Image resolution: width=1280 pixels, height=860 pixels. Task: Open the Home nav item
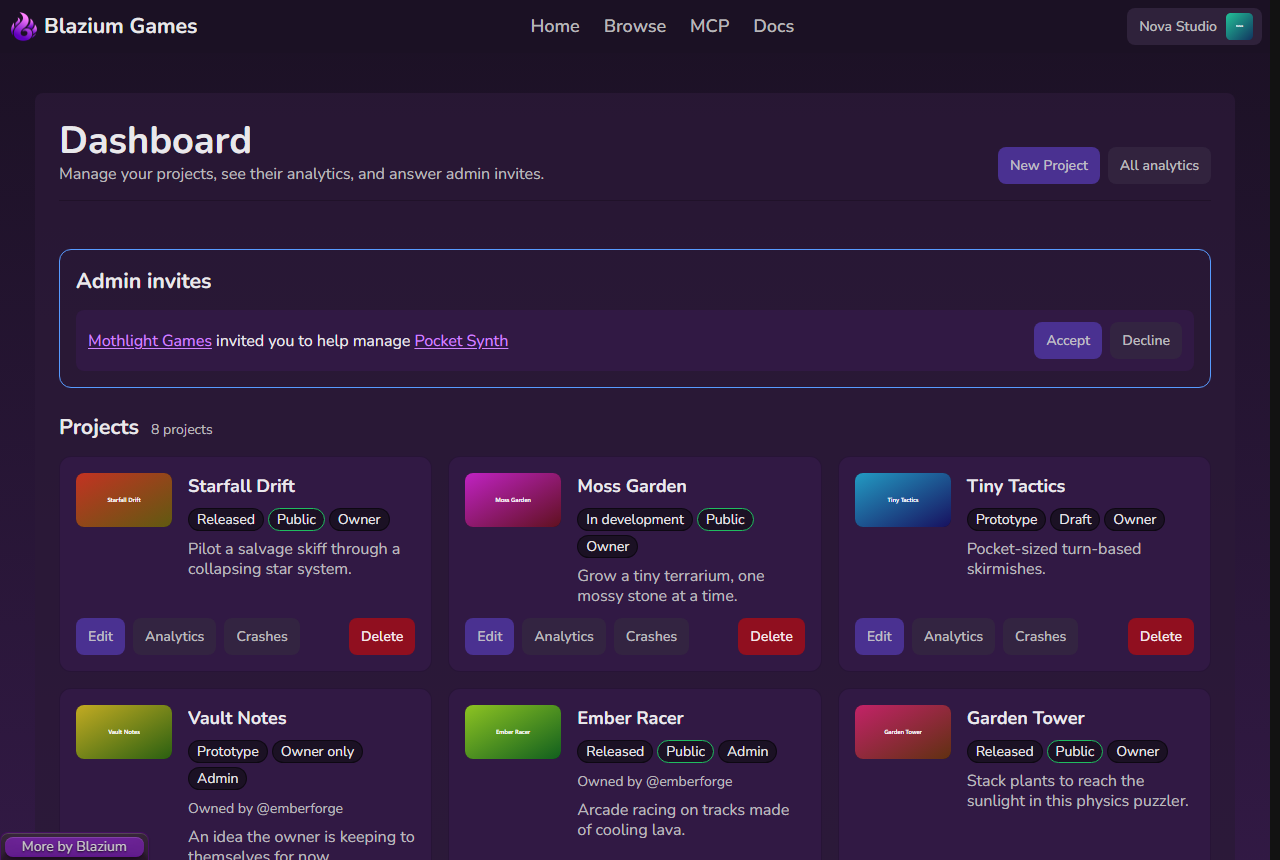coord(555,26)
